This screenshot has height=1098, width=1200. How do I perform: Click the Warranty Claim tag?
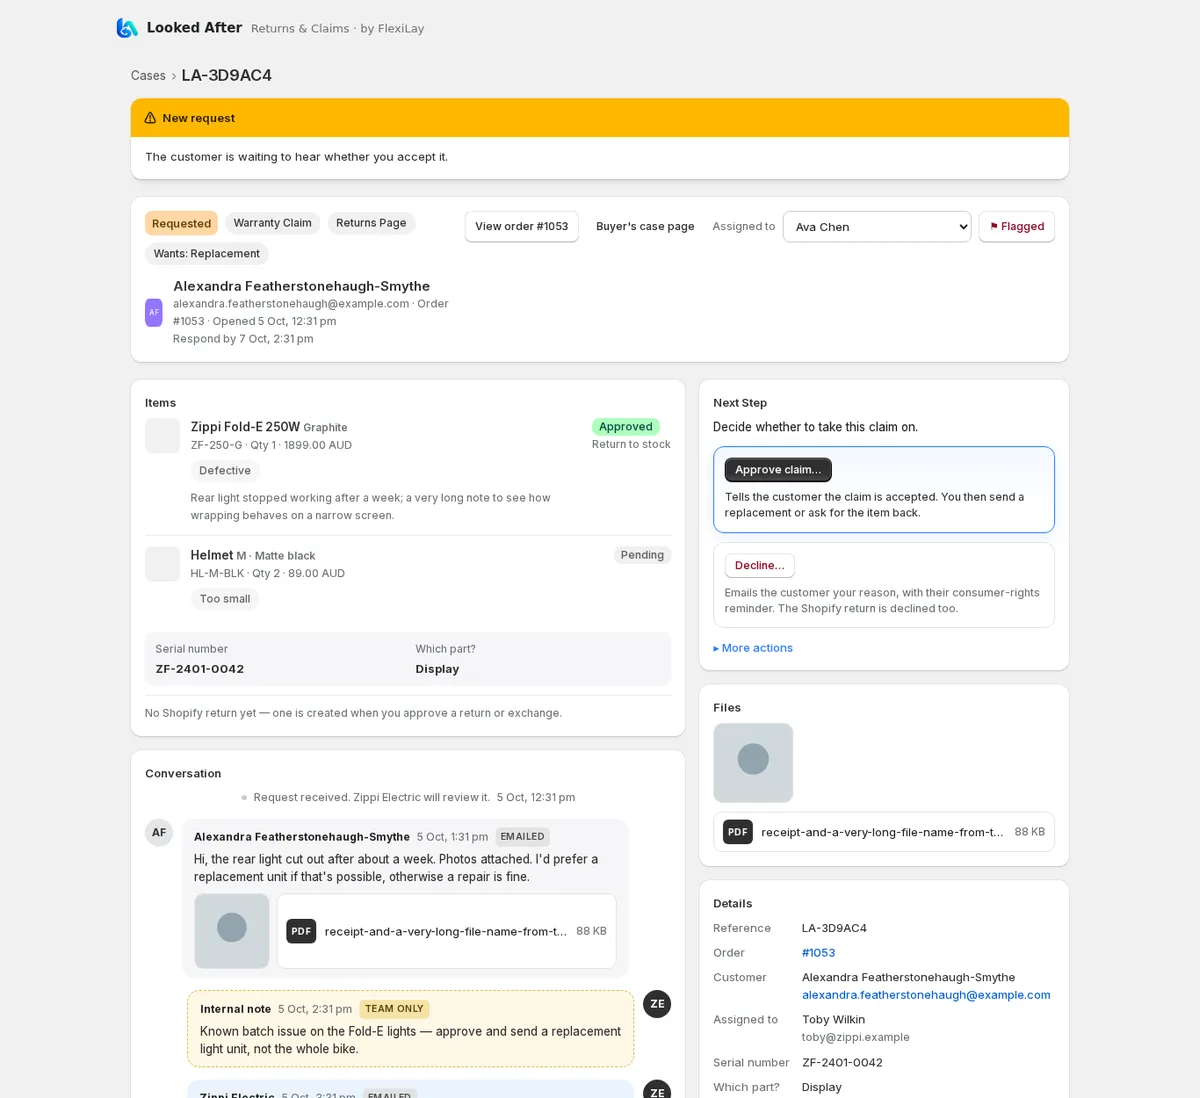coord(273,223)
